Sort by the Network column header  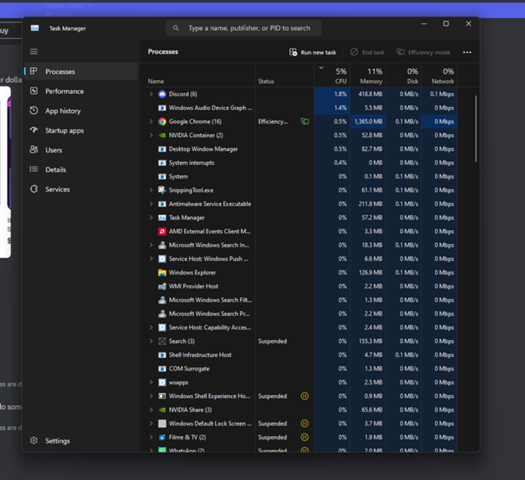pos(439,76)
